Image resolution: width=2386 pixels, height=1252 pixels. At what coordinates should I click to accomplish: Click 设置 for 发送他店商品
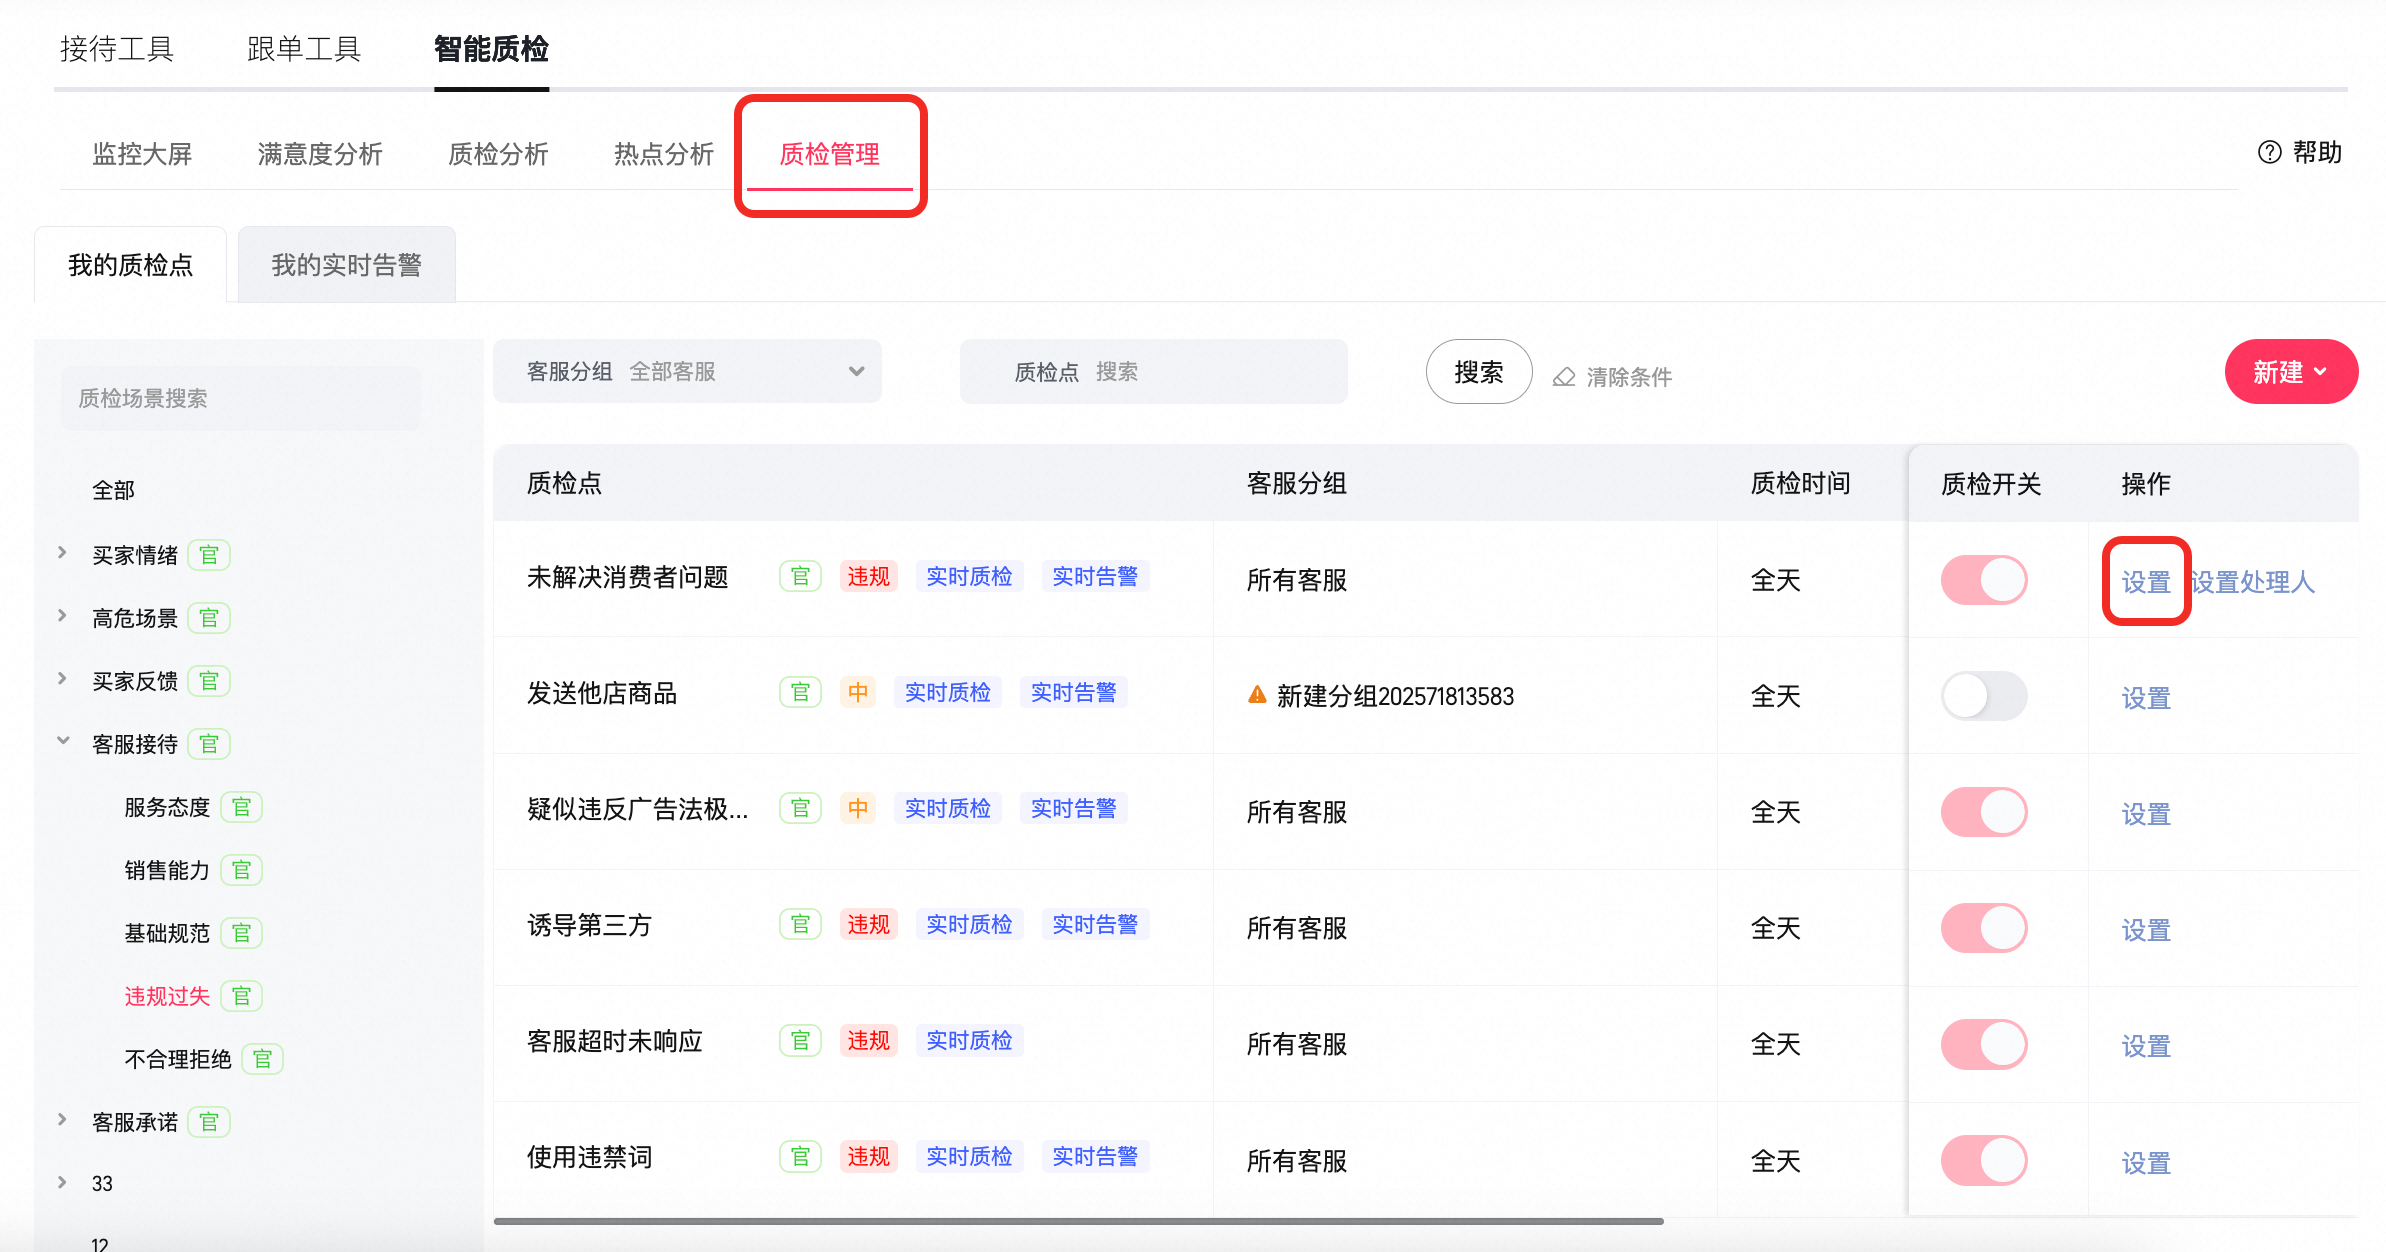pos(2146,698)
